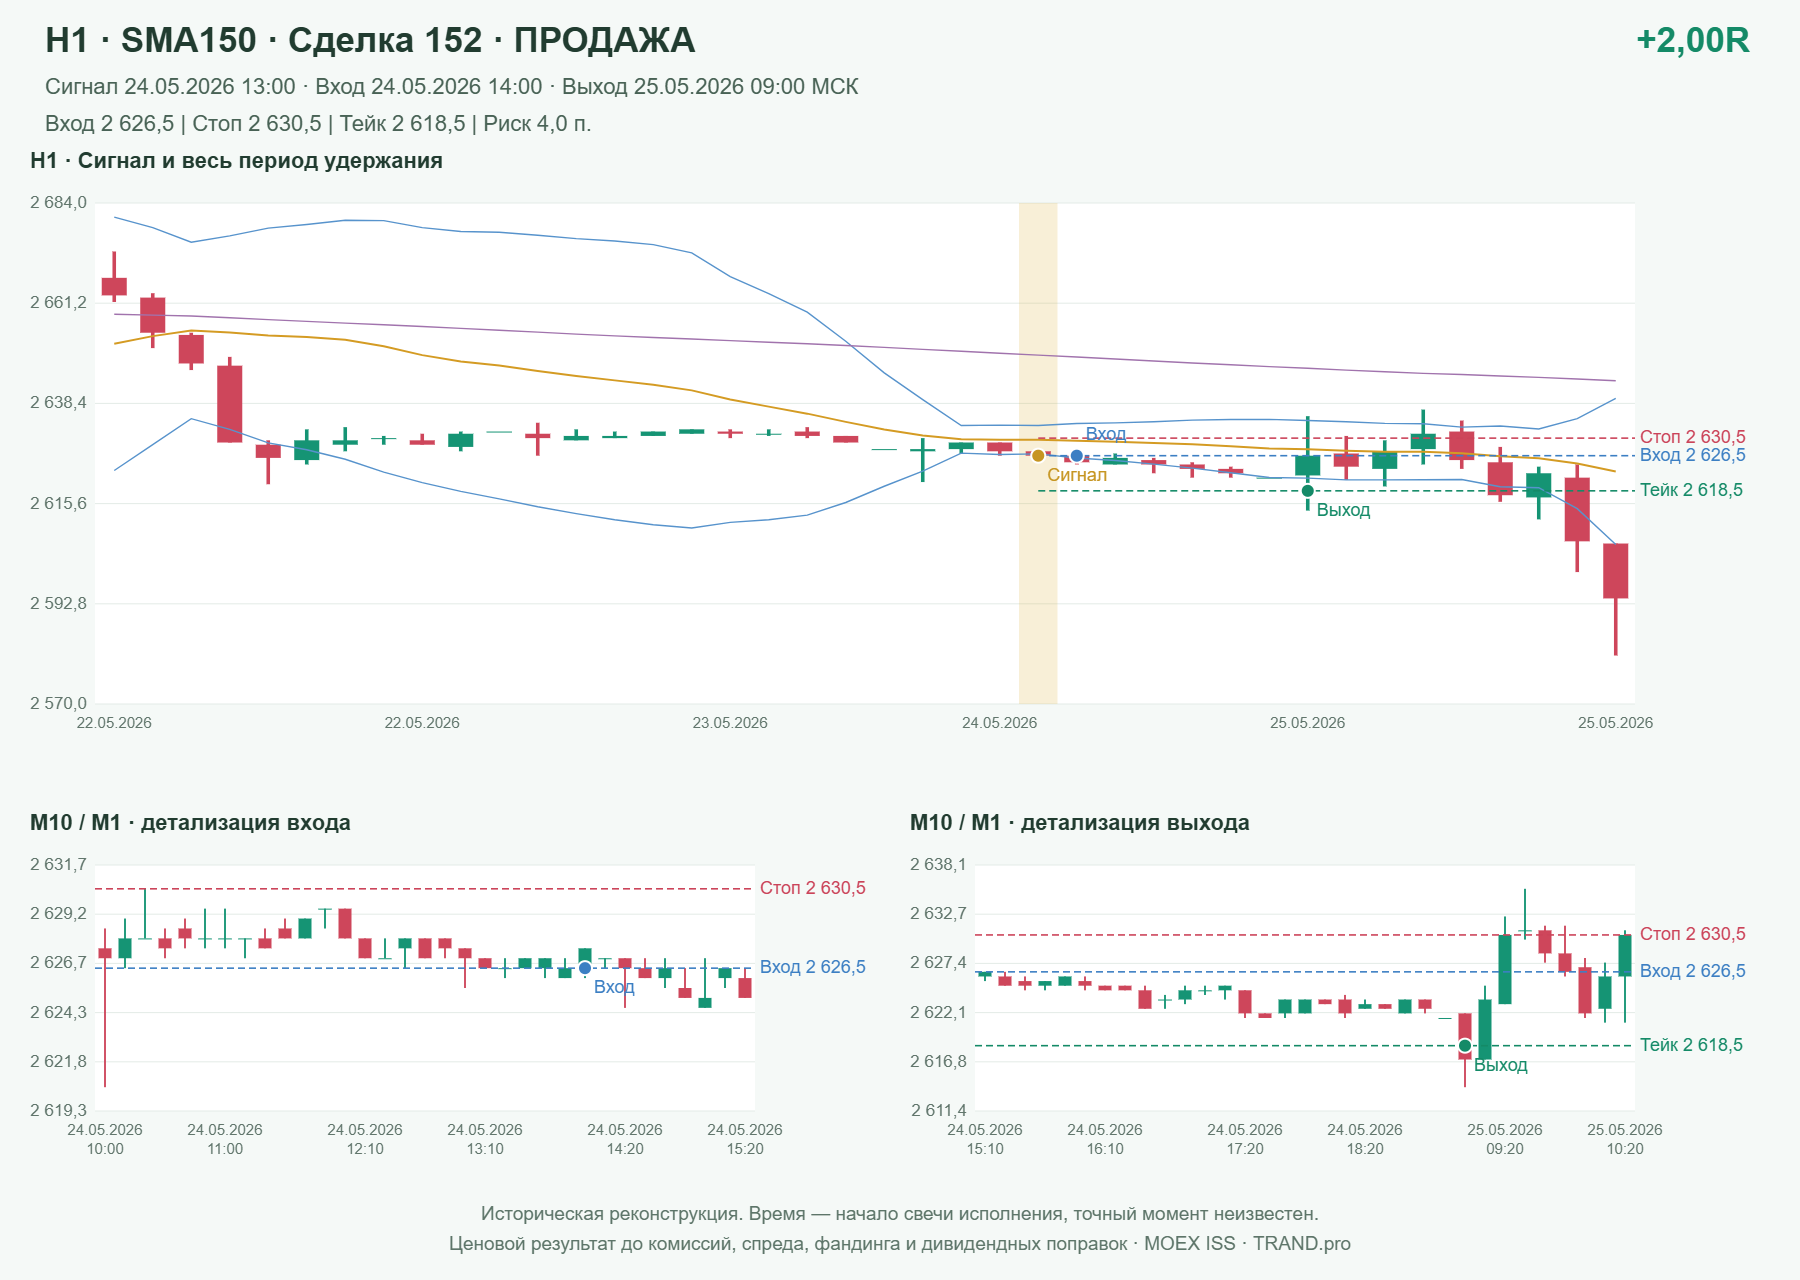Click the 2 631,7 label on entry detail axis

click(x=58, y=865)
